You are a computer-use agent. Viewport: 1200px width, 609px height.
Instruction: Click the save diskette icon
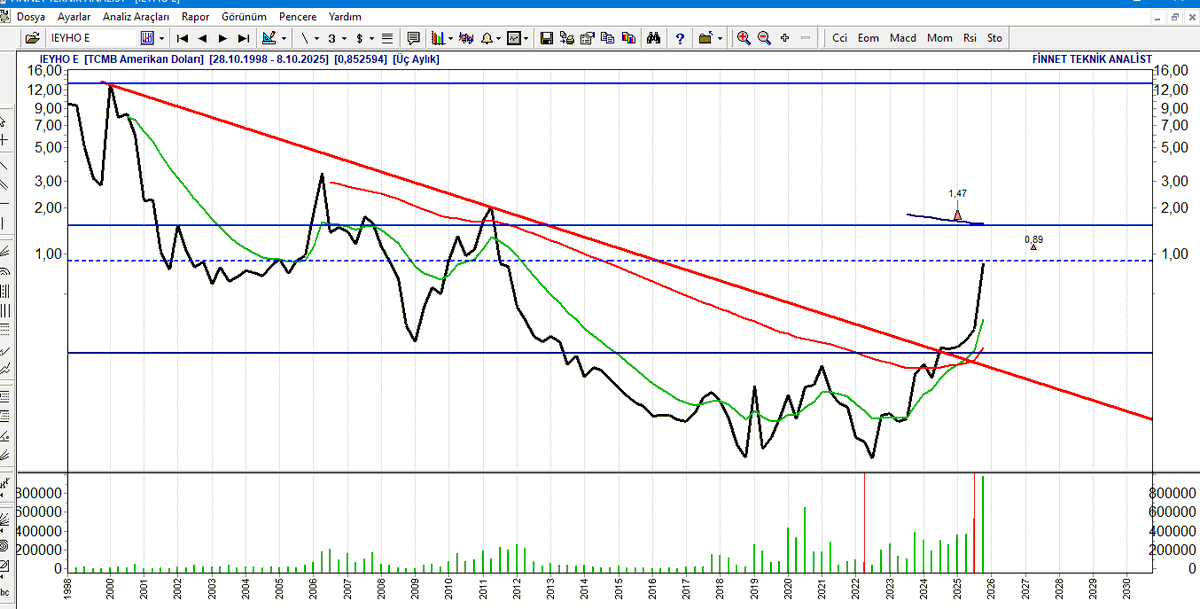(x=546, y=38)
